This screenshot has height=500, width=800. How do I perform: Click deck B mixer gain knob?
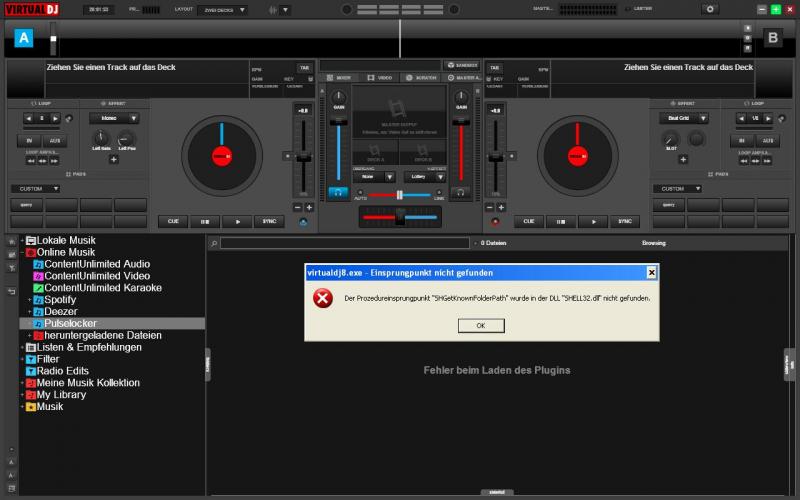point(461,97)
